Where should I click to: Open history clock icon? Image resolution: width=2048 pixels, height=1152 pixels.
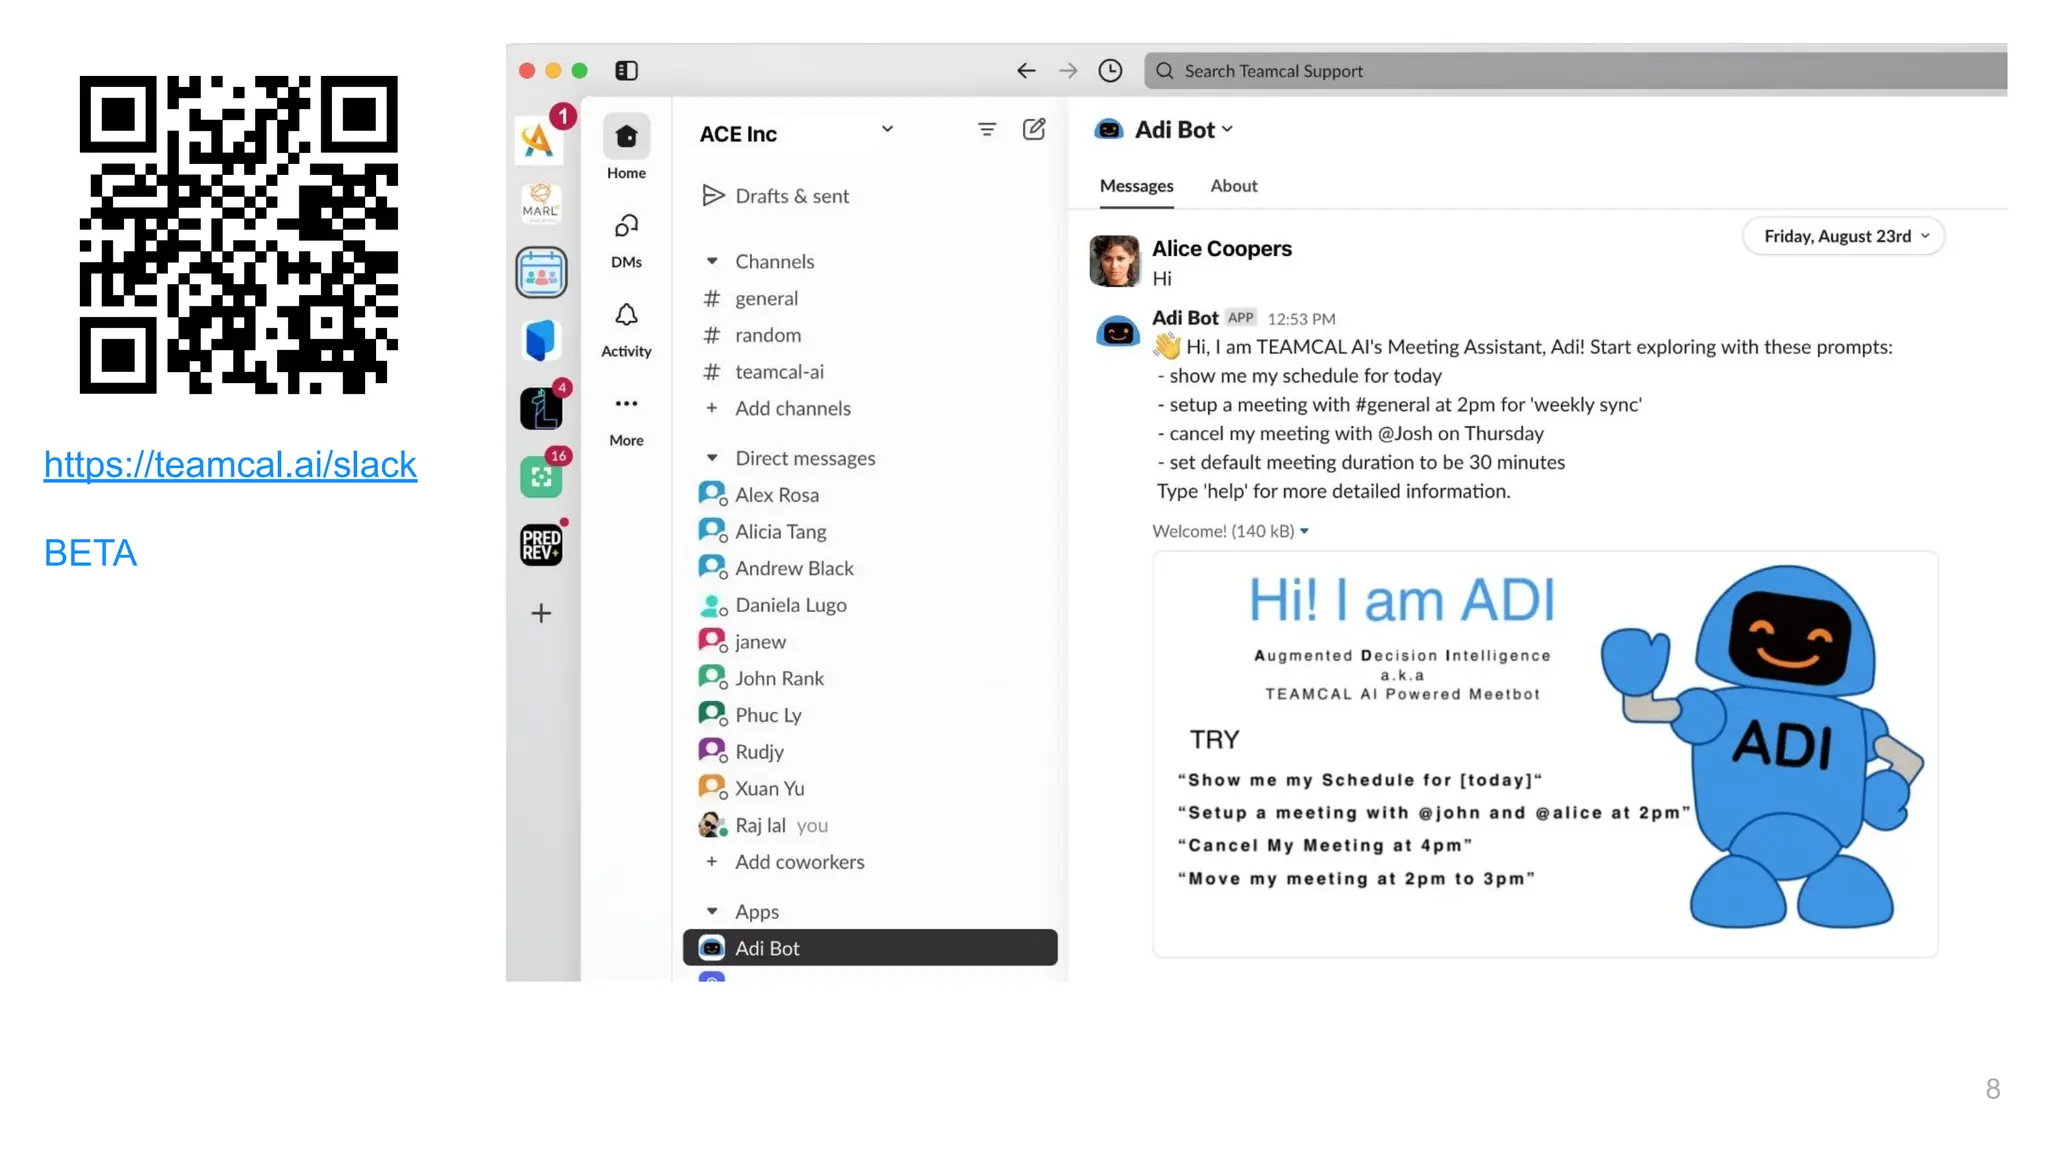point(1110,71)
